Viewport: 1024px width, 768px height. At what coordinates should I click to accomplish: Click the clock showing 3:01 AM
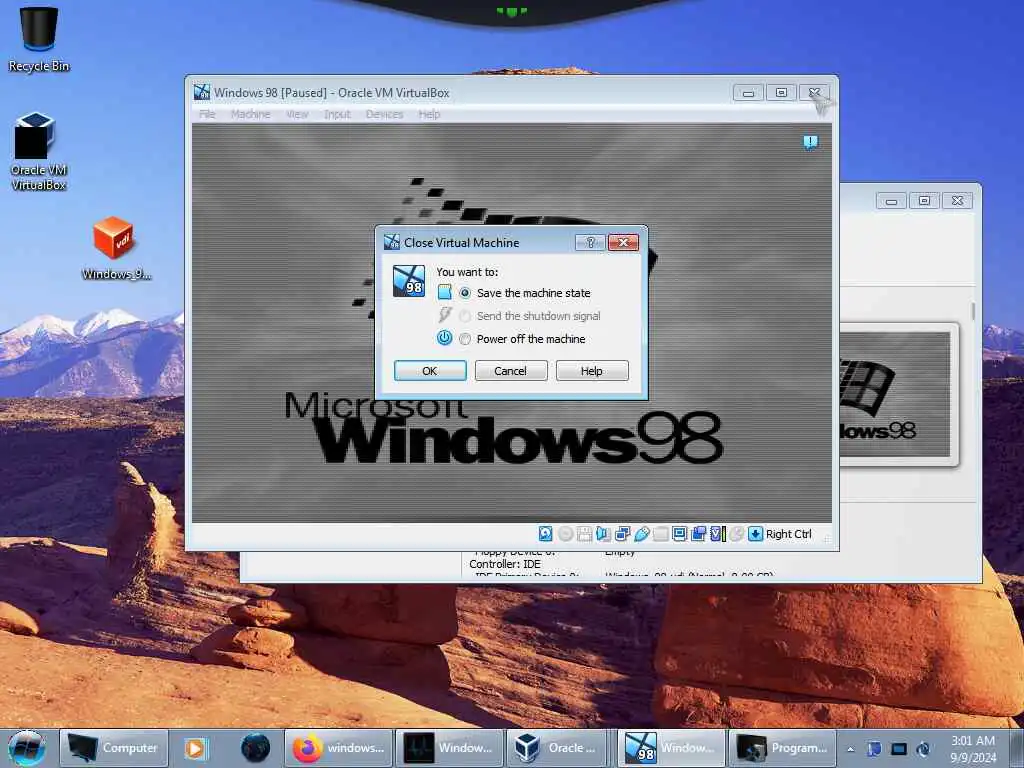click(x=973, y=749)
